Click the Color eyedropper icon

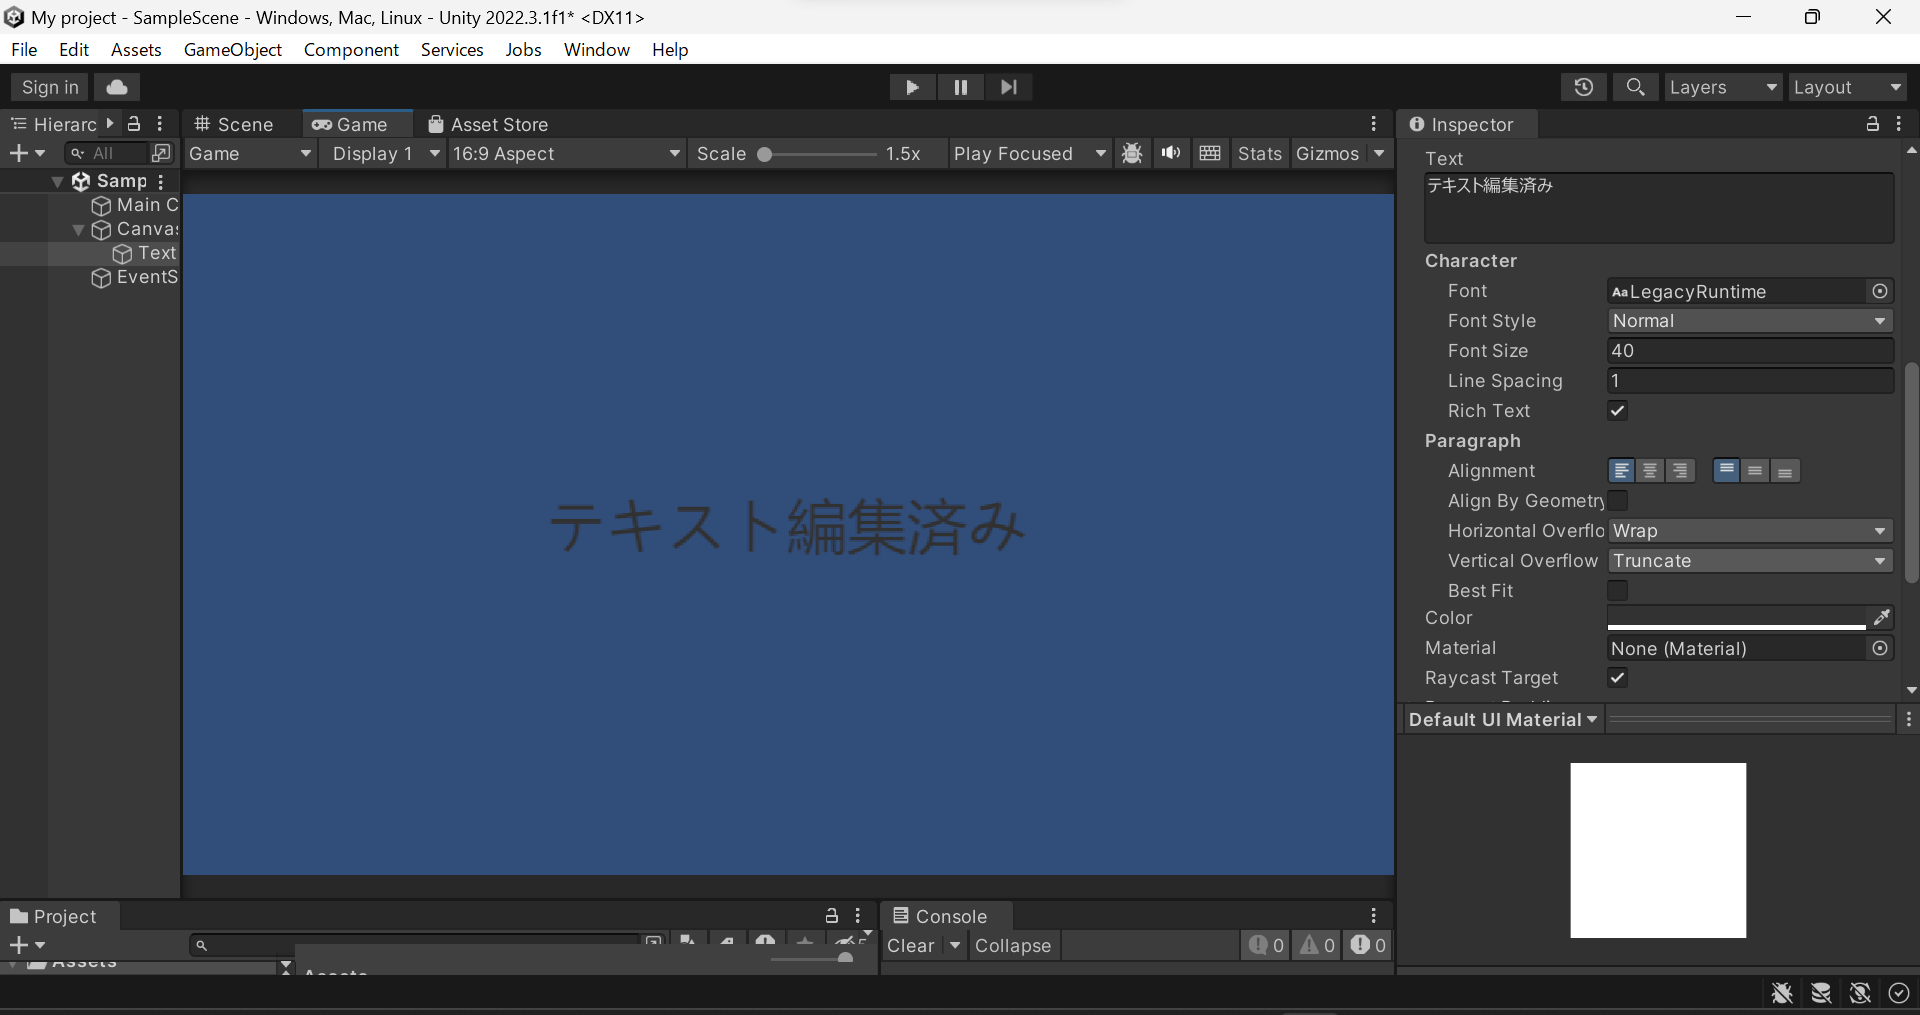(x=1881, y=617)
